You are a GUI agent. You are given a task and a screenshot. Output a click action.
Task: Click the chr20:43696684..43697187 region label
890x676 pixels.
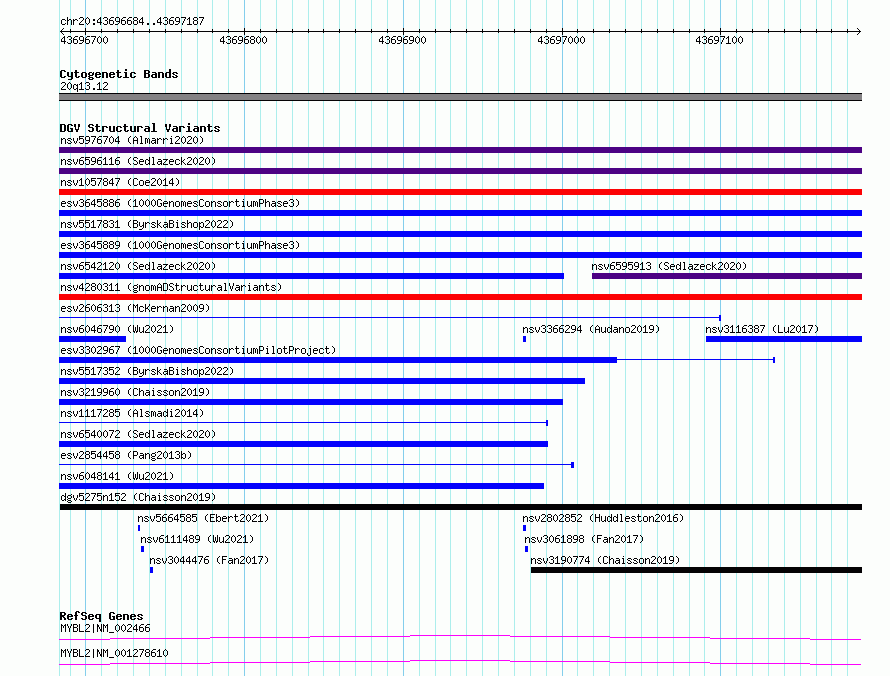[132, 21]
